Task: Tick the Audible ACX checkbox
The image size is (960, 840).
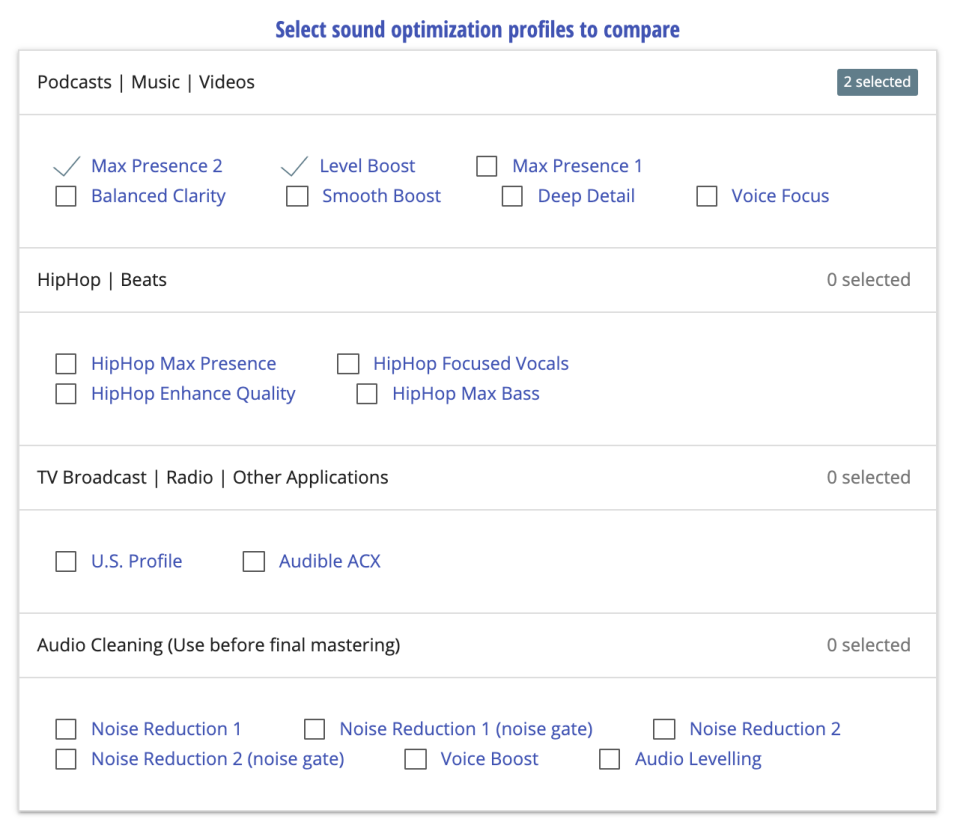Action: [254, 562]
